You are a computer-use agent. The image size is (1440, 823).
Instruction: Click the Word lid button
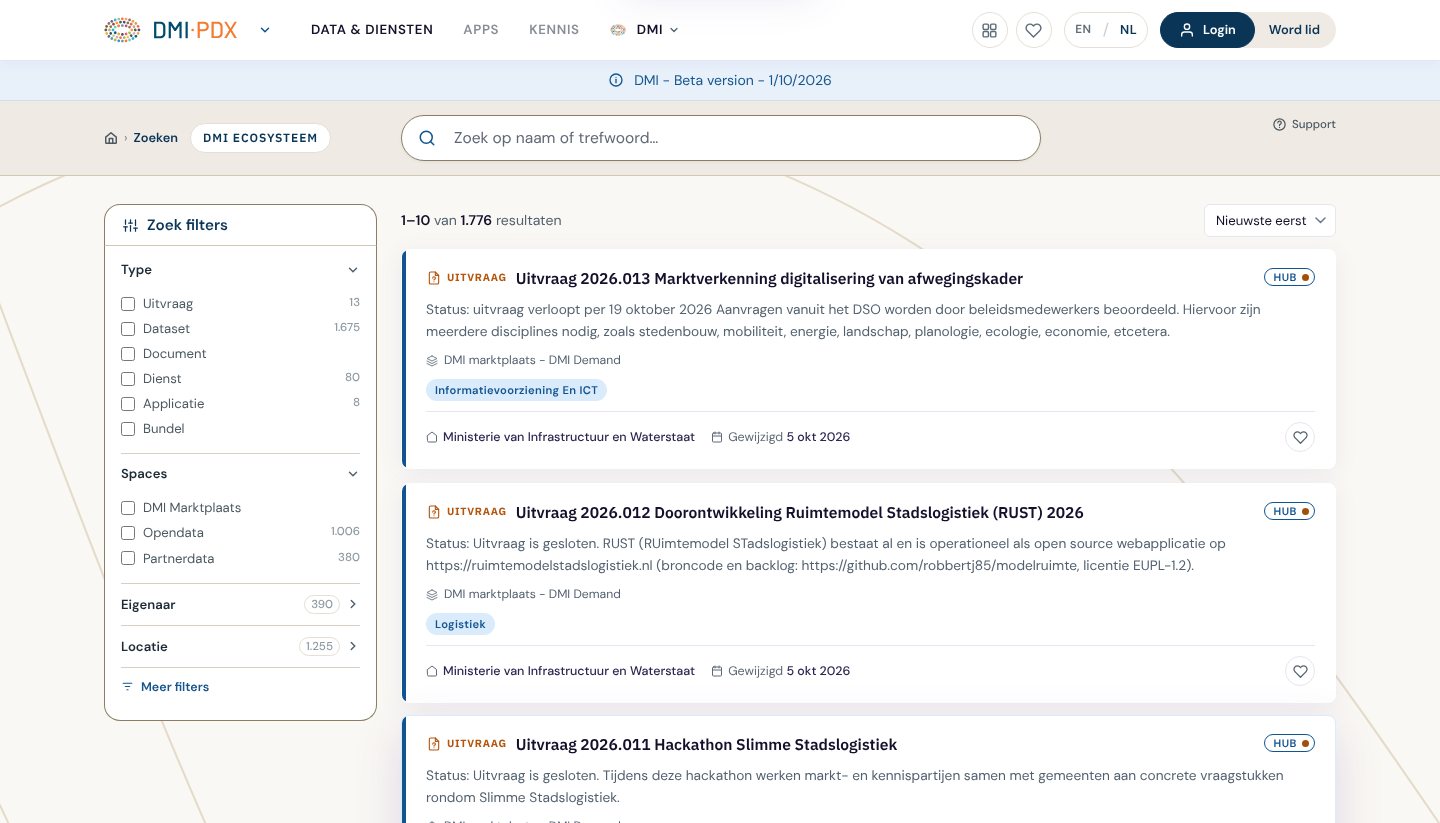pyautogui.click(x=1294, y=30)
